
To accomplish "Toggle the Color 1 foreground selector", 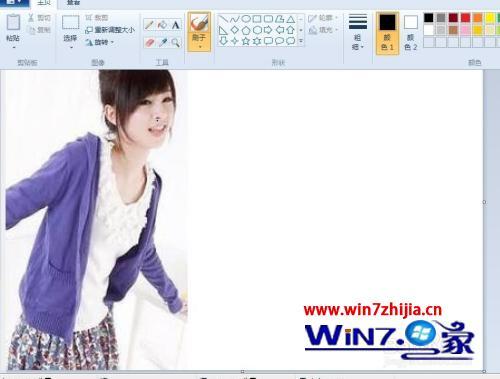I will [x=387, y=33].
